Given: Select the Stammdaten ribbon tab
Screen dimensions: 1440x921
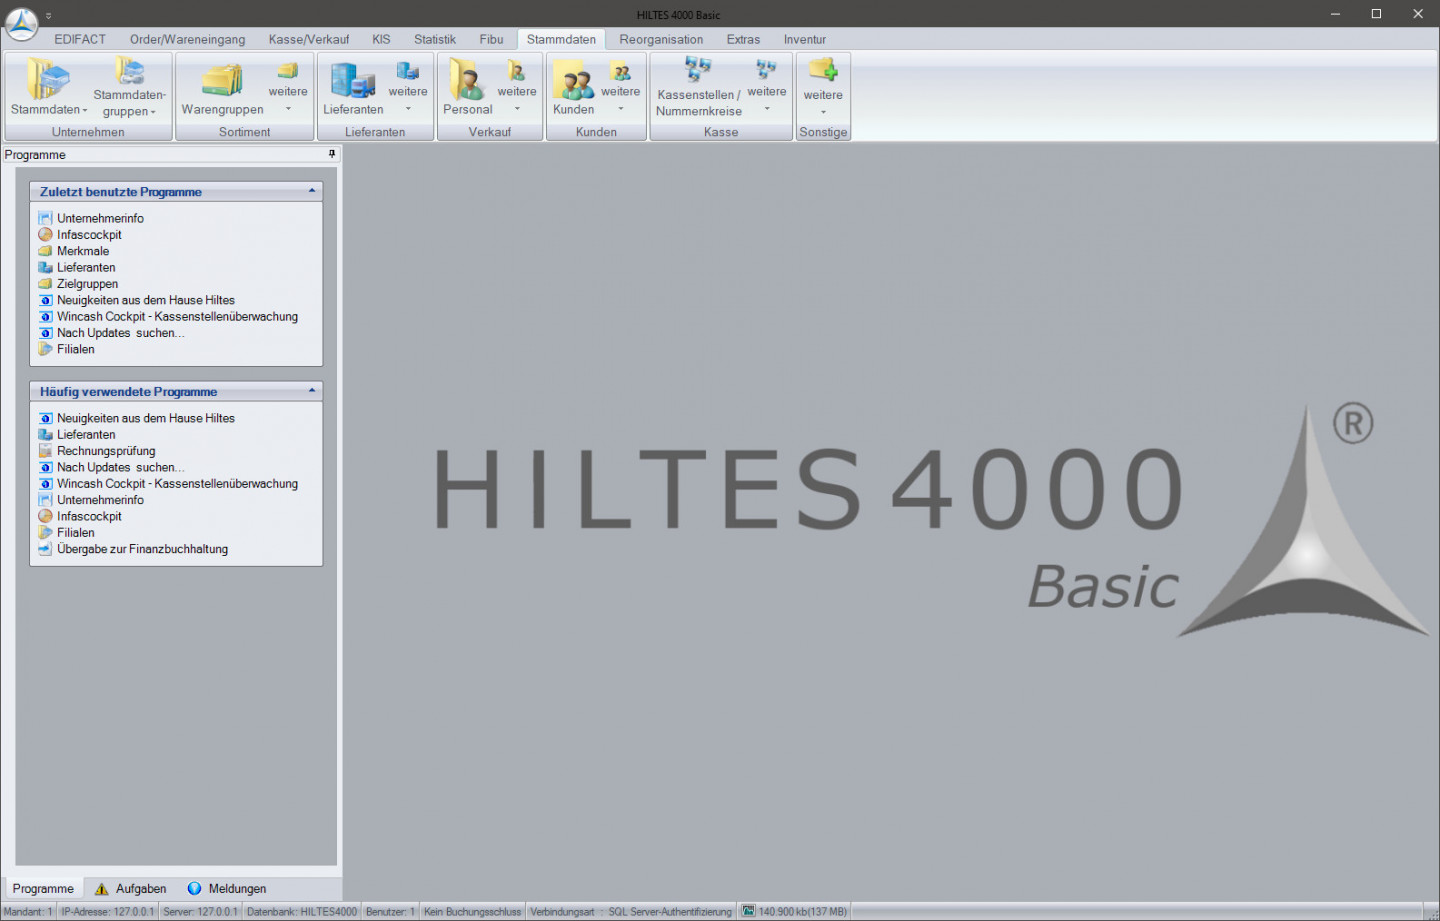Looking at the screenshot, I should point(561,39).
